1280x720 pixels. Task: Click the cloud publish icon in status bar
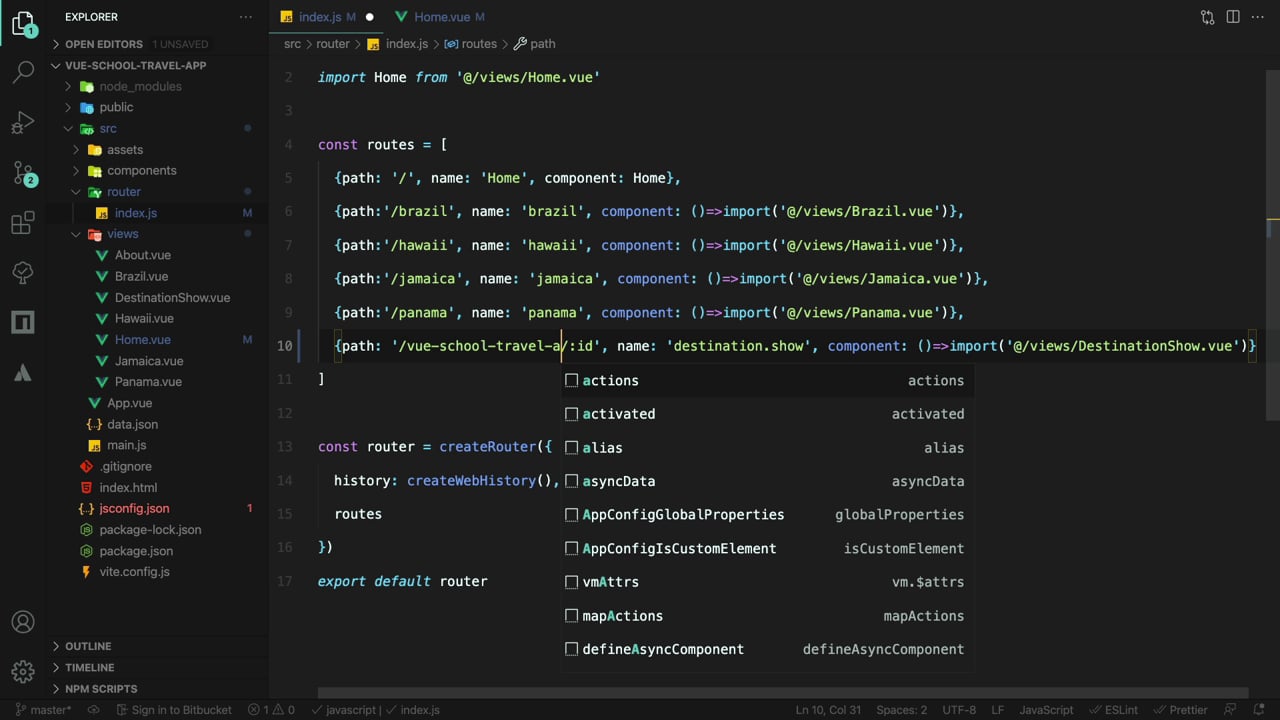(94, 710)
